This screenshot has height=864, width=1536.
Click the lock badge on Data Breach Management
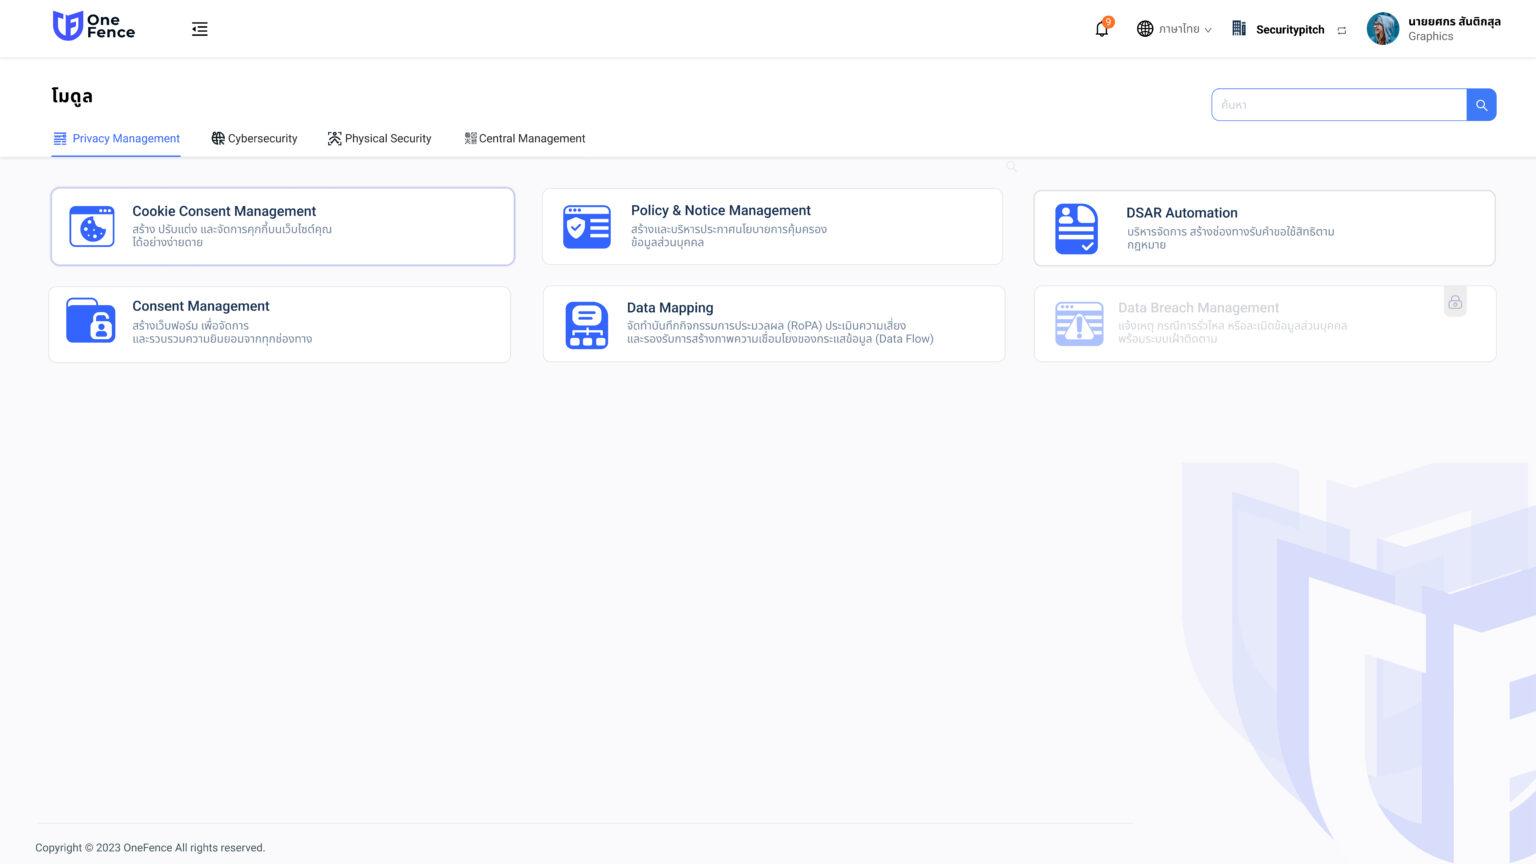coord(1455,301)
